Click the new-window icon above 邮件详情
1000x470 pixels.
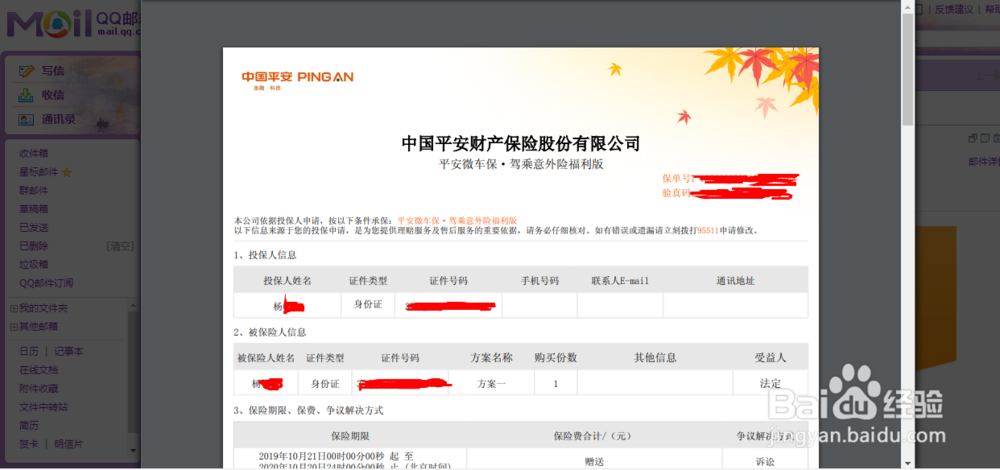(973, 138)
